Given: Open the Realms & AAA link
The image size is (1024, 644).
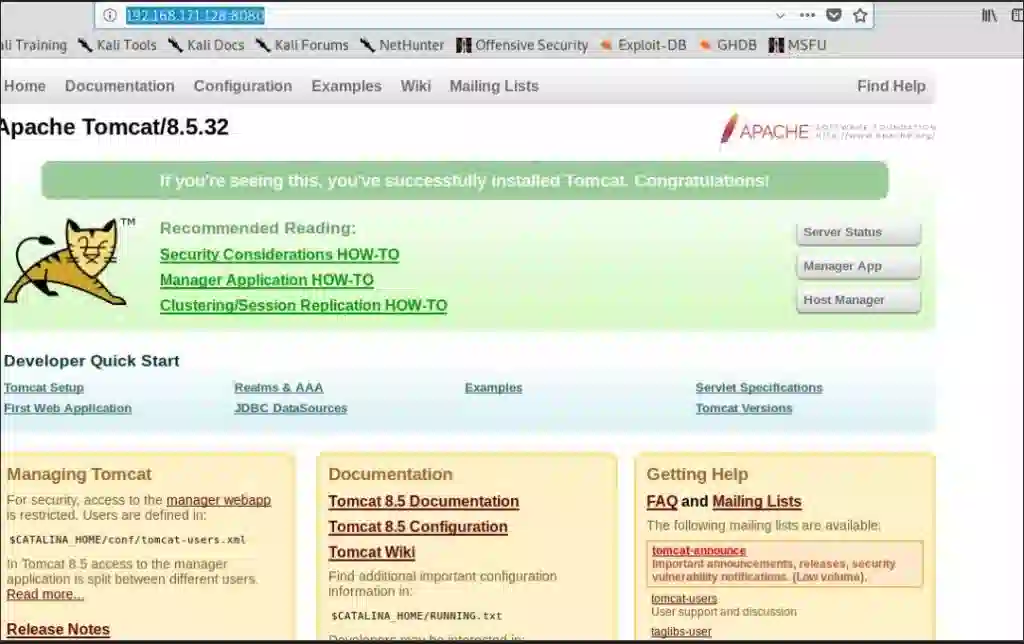Looking at the screenshot, I should tap(279, 388).
